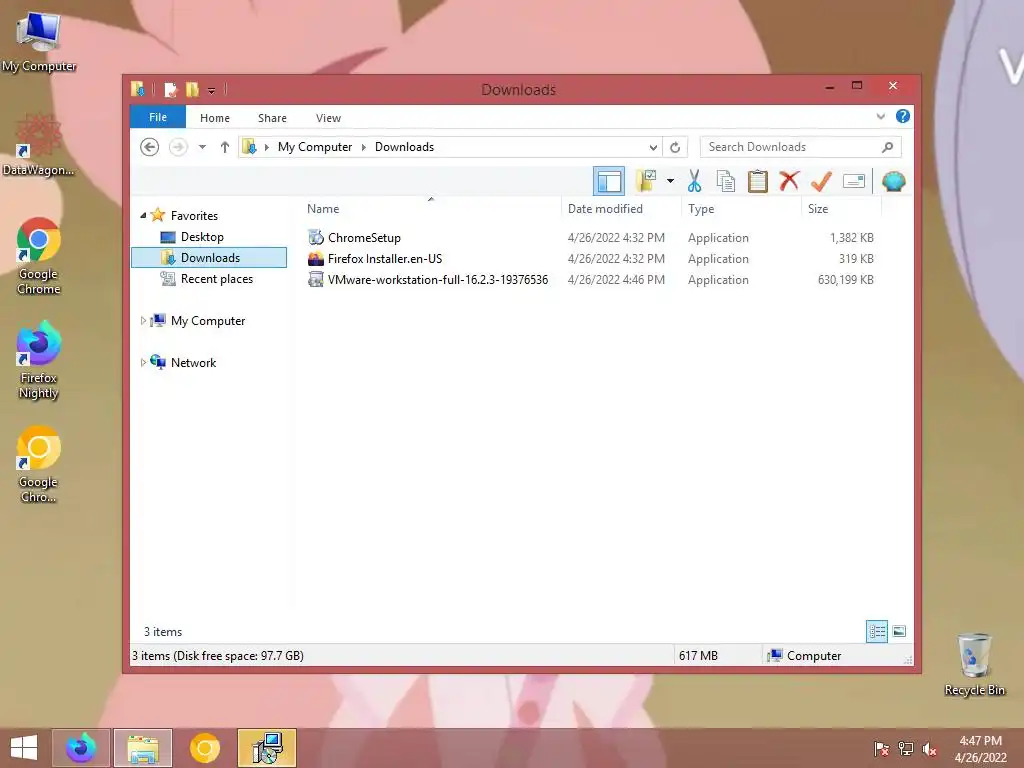Open Chrome Canary from the taskbar
Screen dimensions: 1024x768
[x=204, y=748]
